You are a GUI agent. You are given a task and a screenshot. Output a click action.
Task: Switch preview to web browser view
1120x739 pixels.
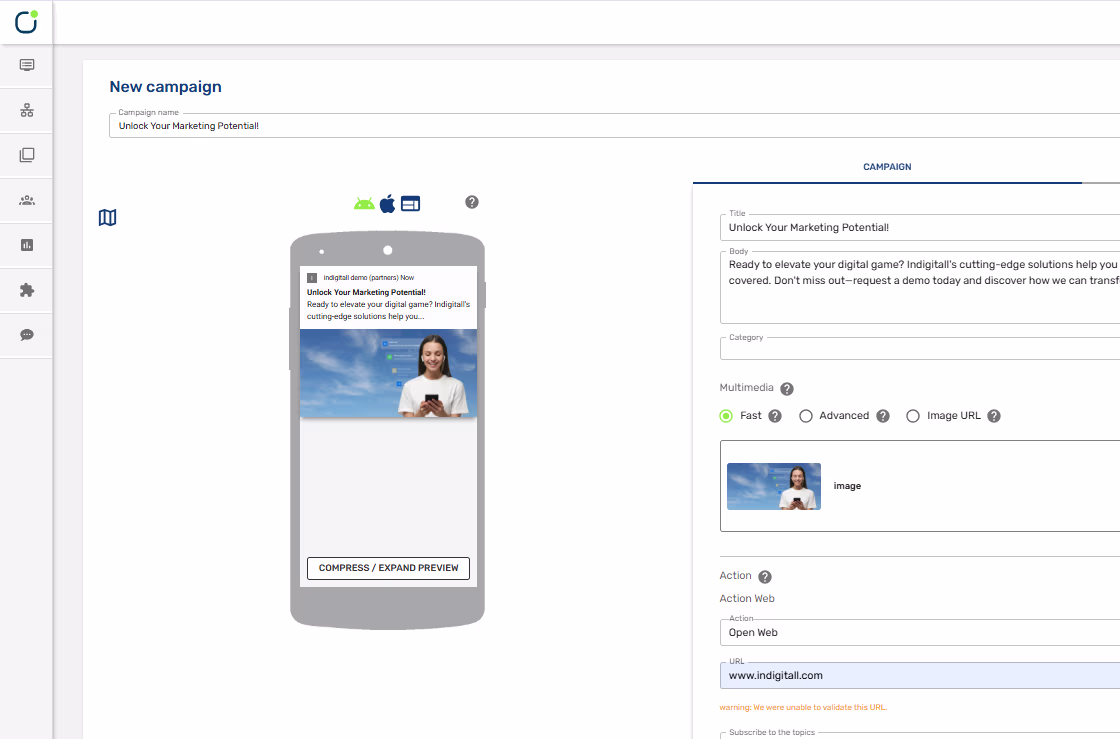pos(410,202)
